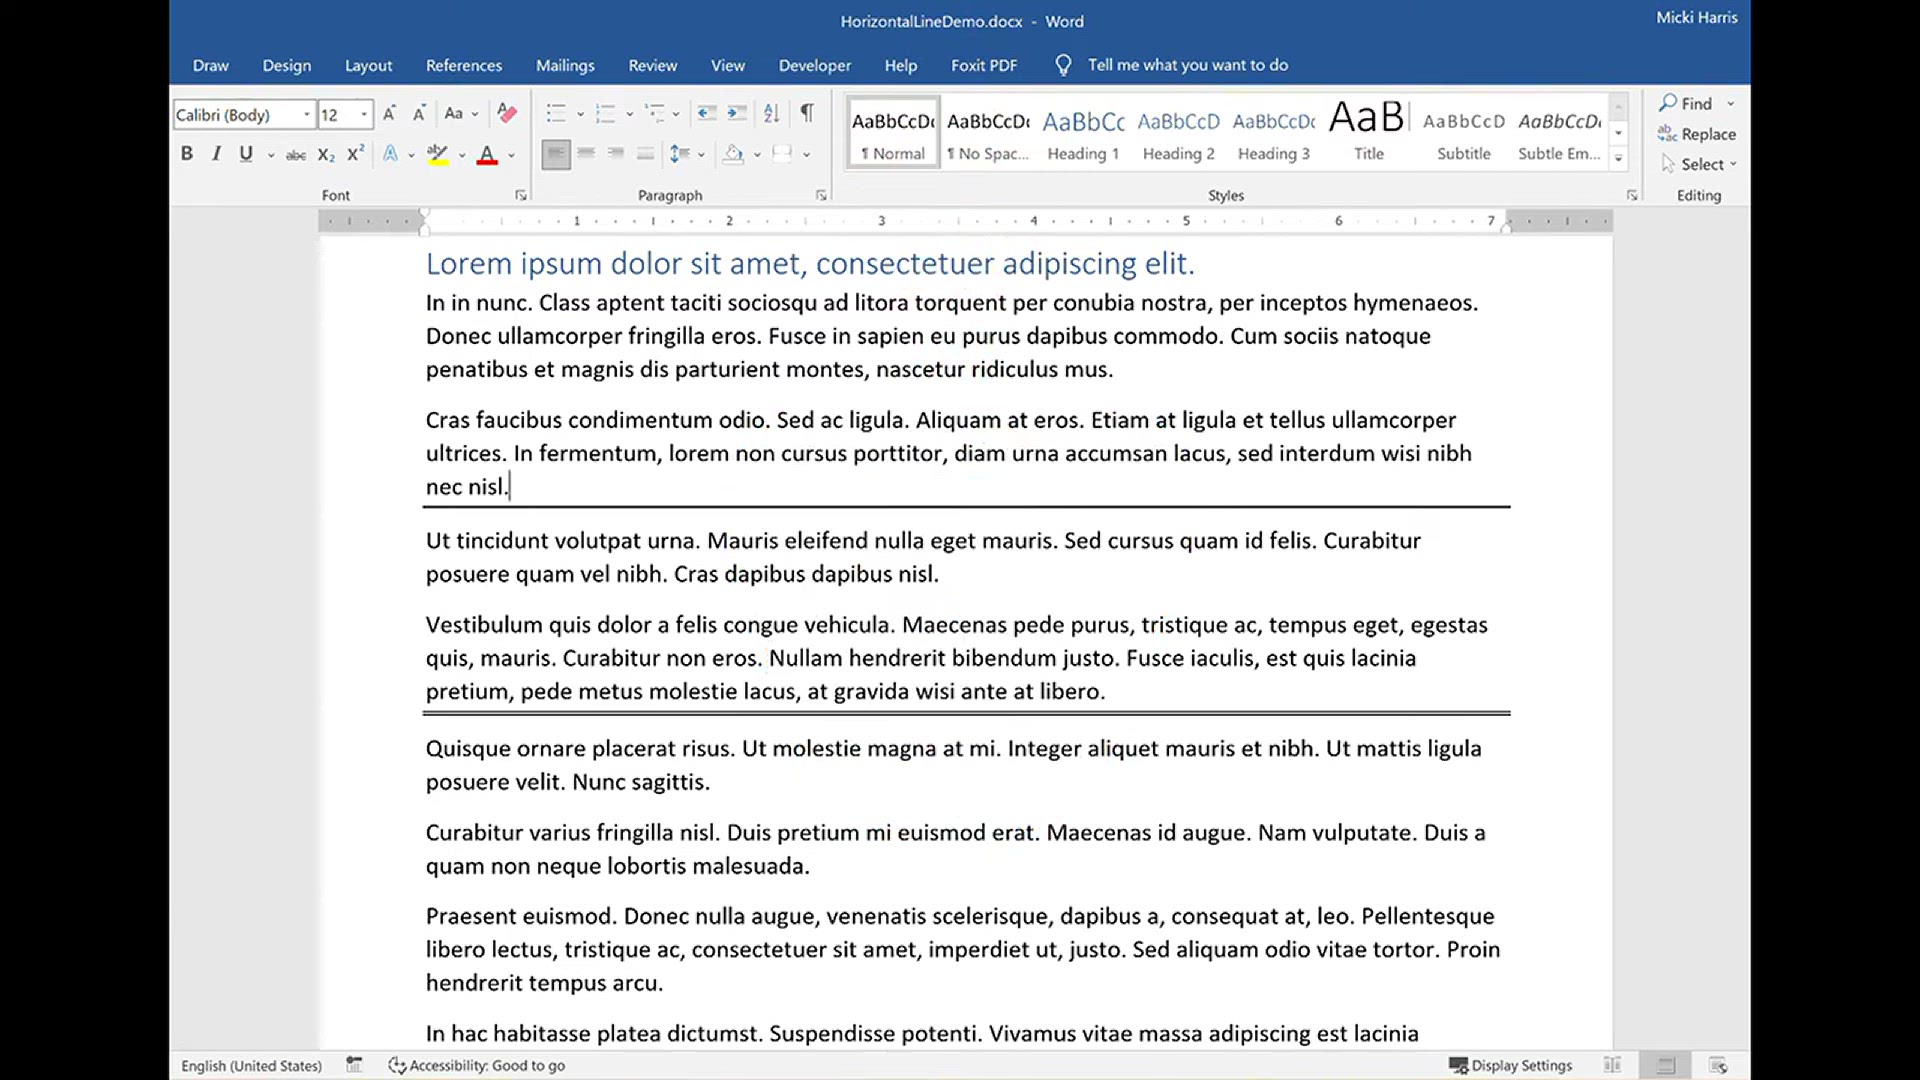Open the Calibri (Body) font name dropdown
The width and height of the screenshot is (1920, 1080).
coord(307,115)
